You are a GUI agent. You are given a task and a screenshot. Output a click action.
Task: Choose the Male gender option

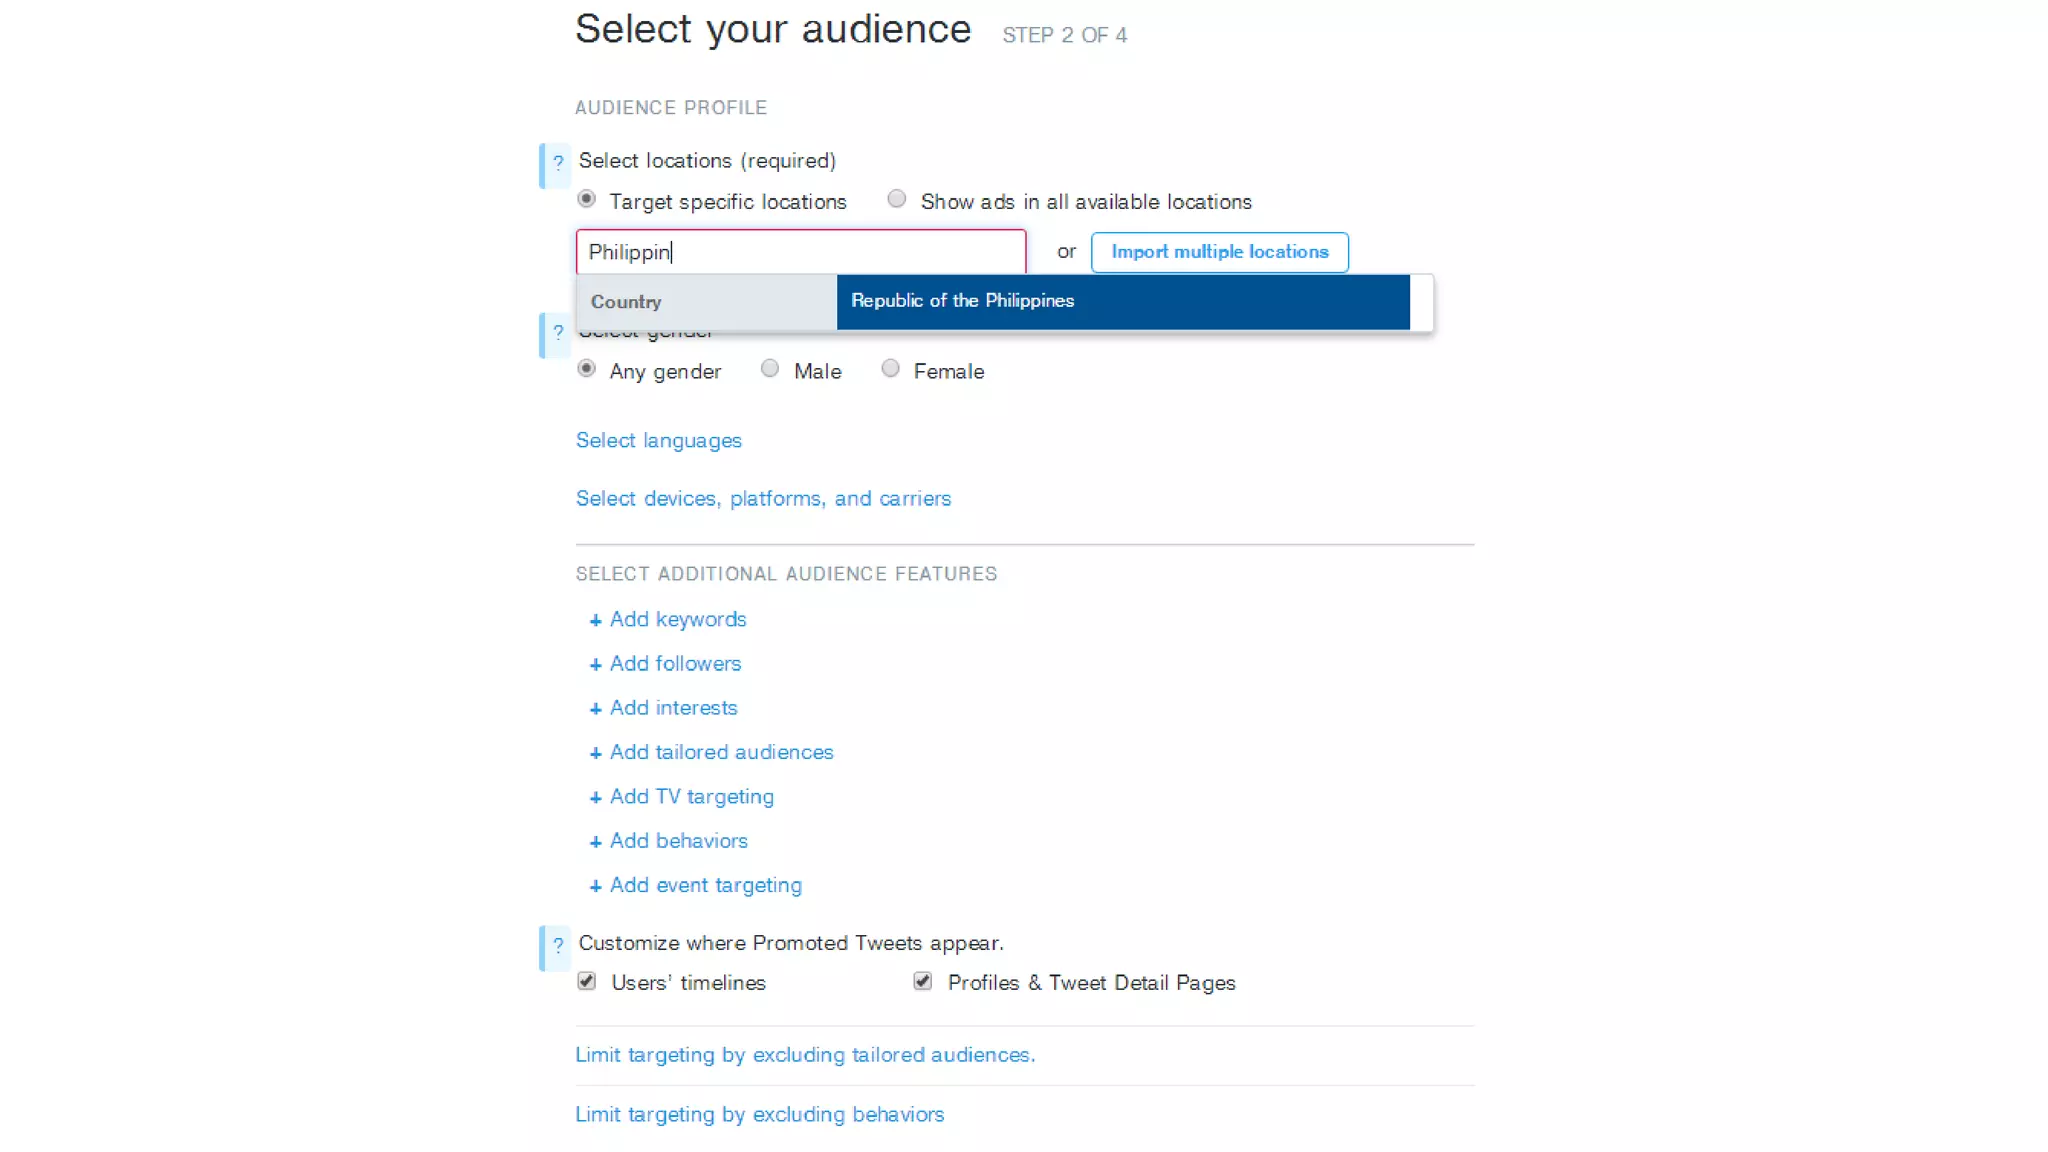770,369
